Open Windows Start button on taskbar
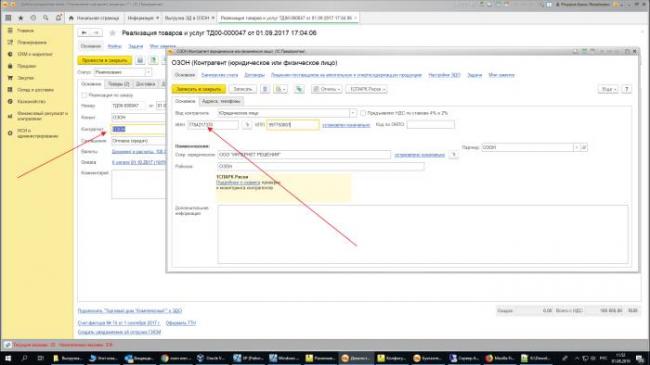 (8, 358)
